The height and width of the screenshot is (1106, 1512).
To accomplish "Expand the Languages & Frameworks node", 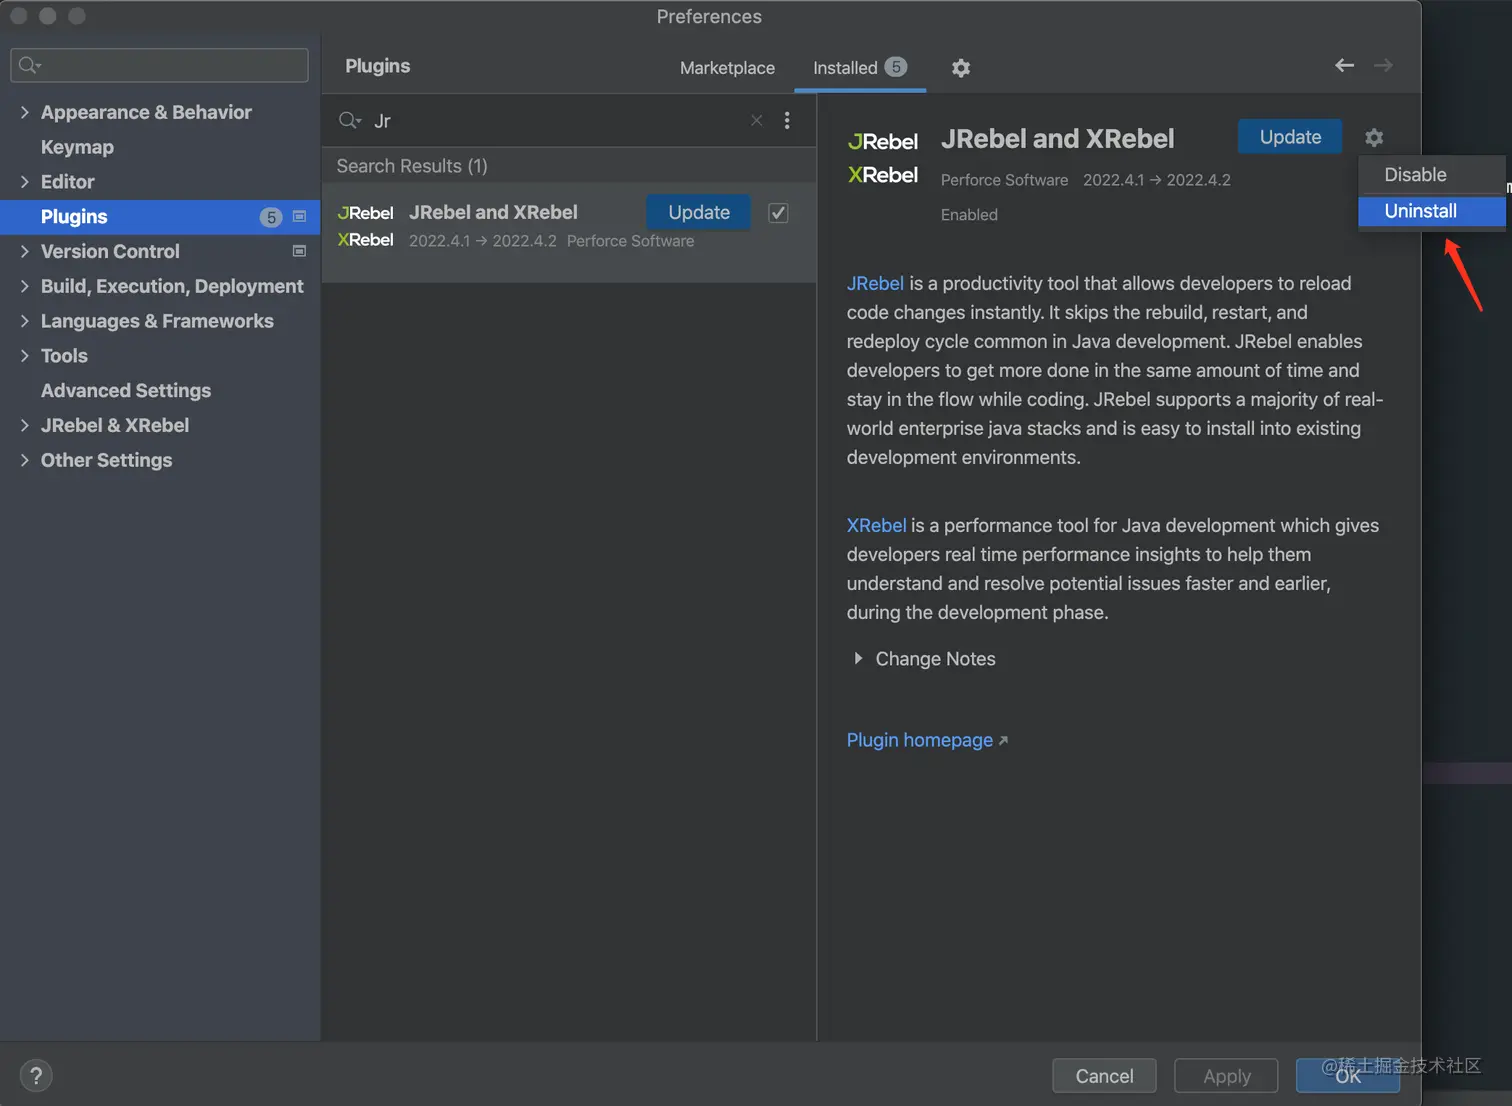I will [25, 321].
